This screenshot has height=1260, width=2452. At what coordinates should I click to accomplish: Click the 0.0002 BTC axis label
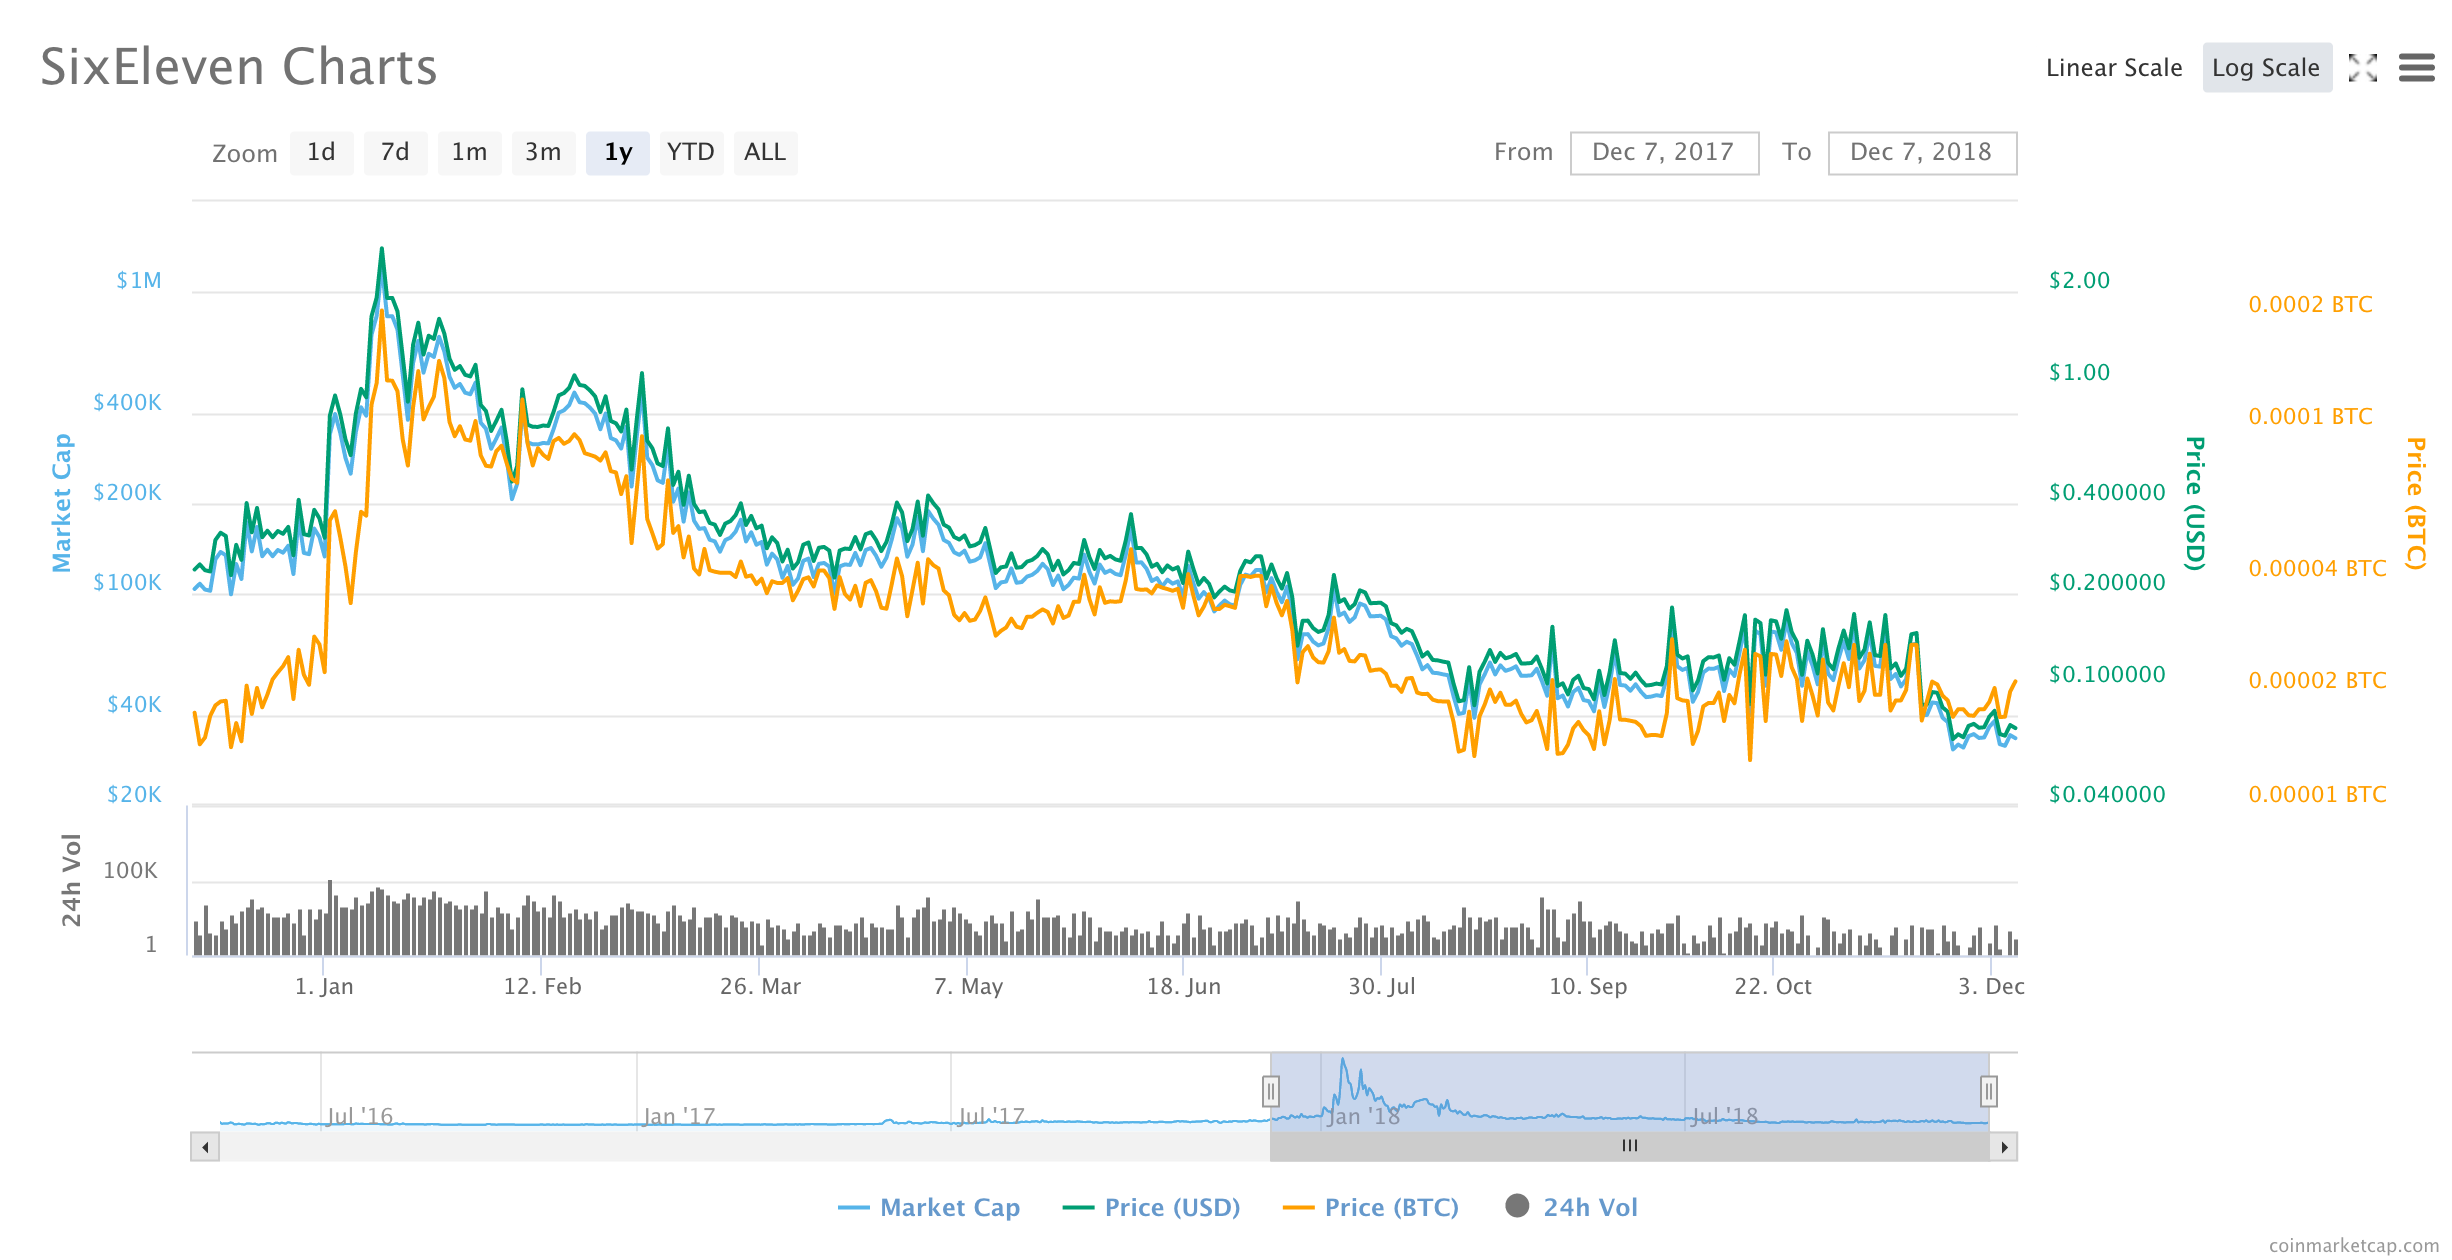2311,305
